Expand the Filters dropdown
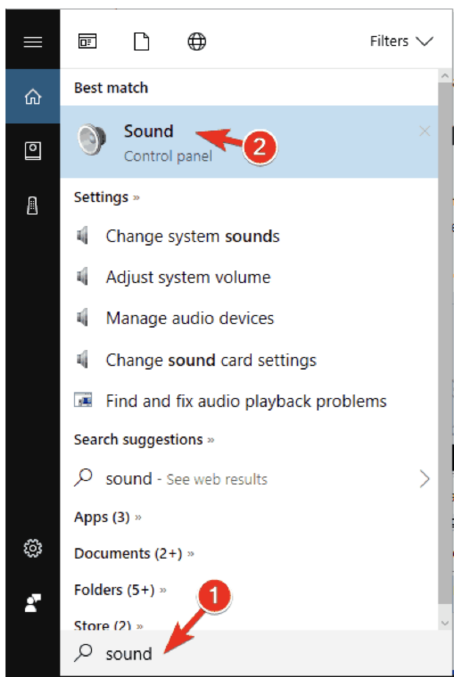Image resolution: width=459 pixels, height=683 pixels. click(402, 41)
